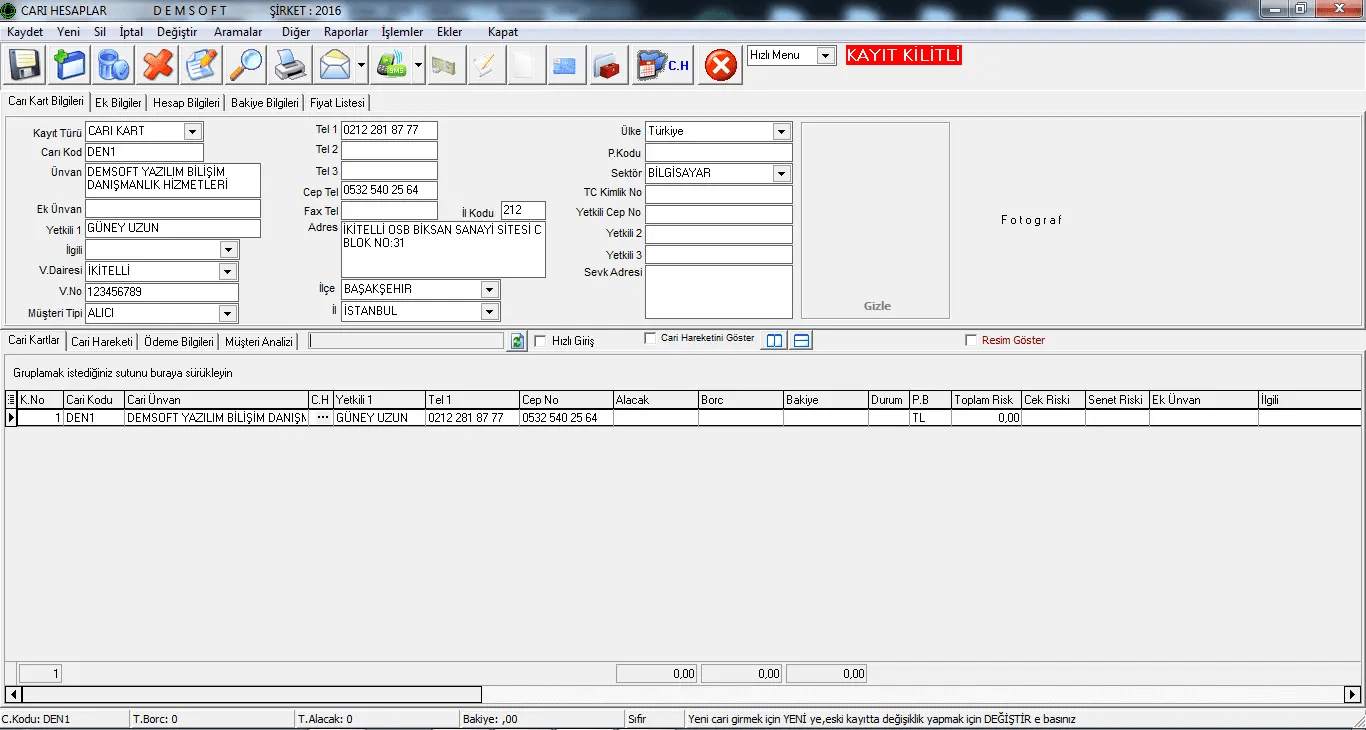Click the blue credit card icon
The image size is (1366, 730).
click(564, 65)
